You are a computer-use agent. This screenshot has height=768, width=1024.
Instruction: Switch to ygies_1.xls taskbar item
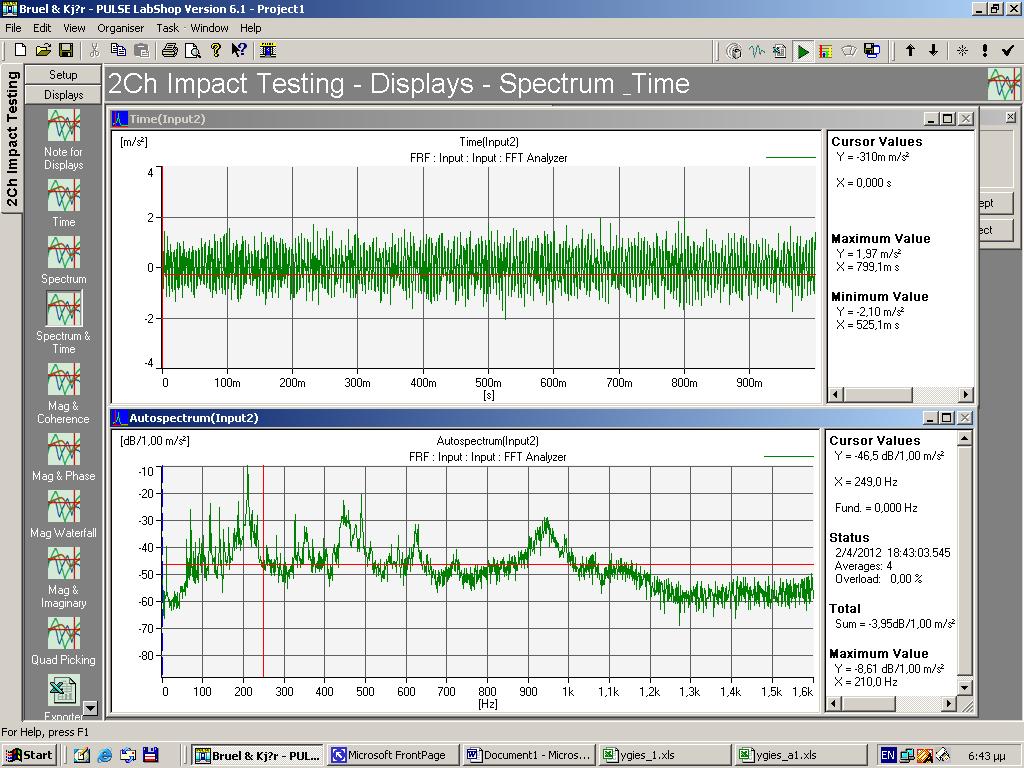pyautogui.click(x=665, y=755)
